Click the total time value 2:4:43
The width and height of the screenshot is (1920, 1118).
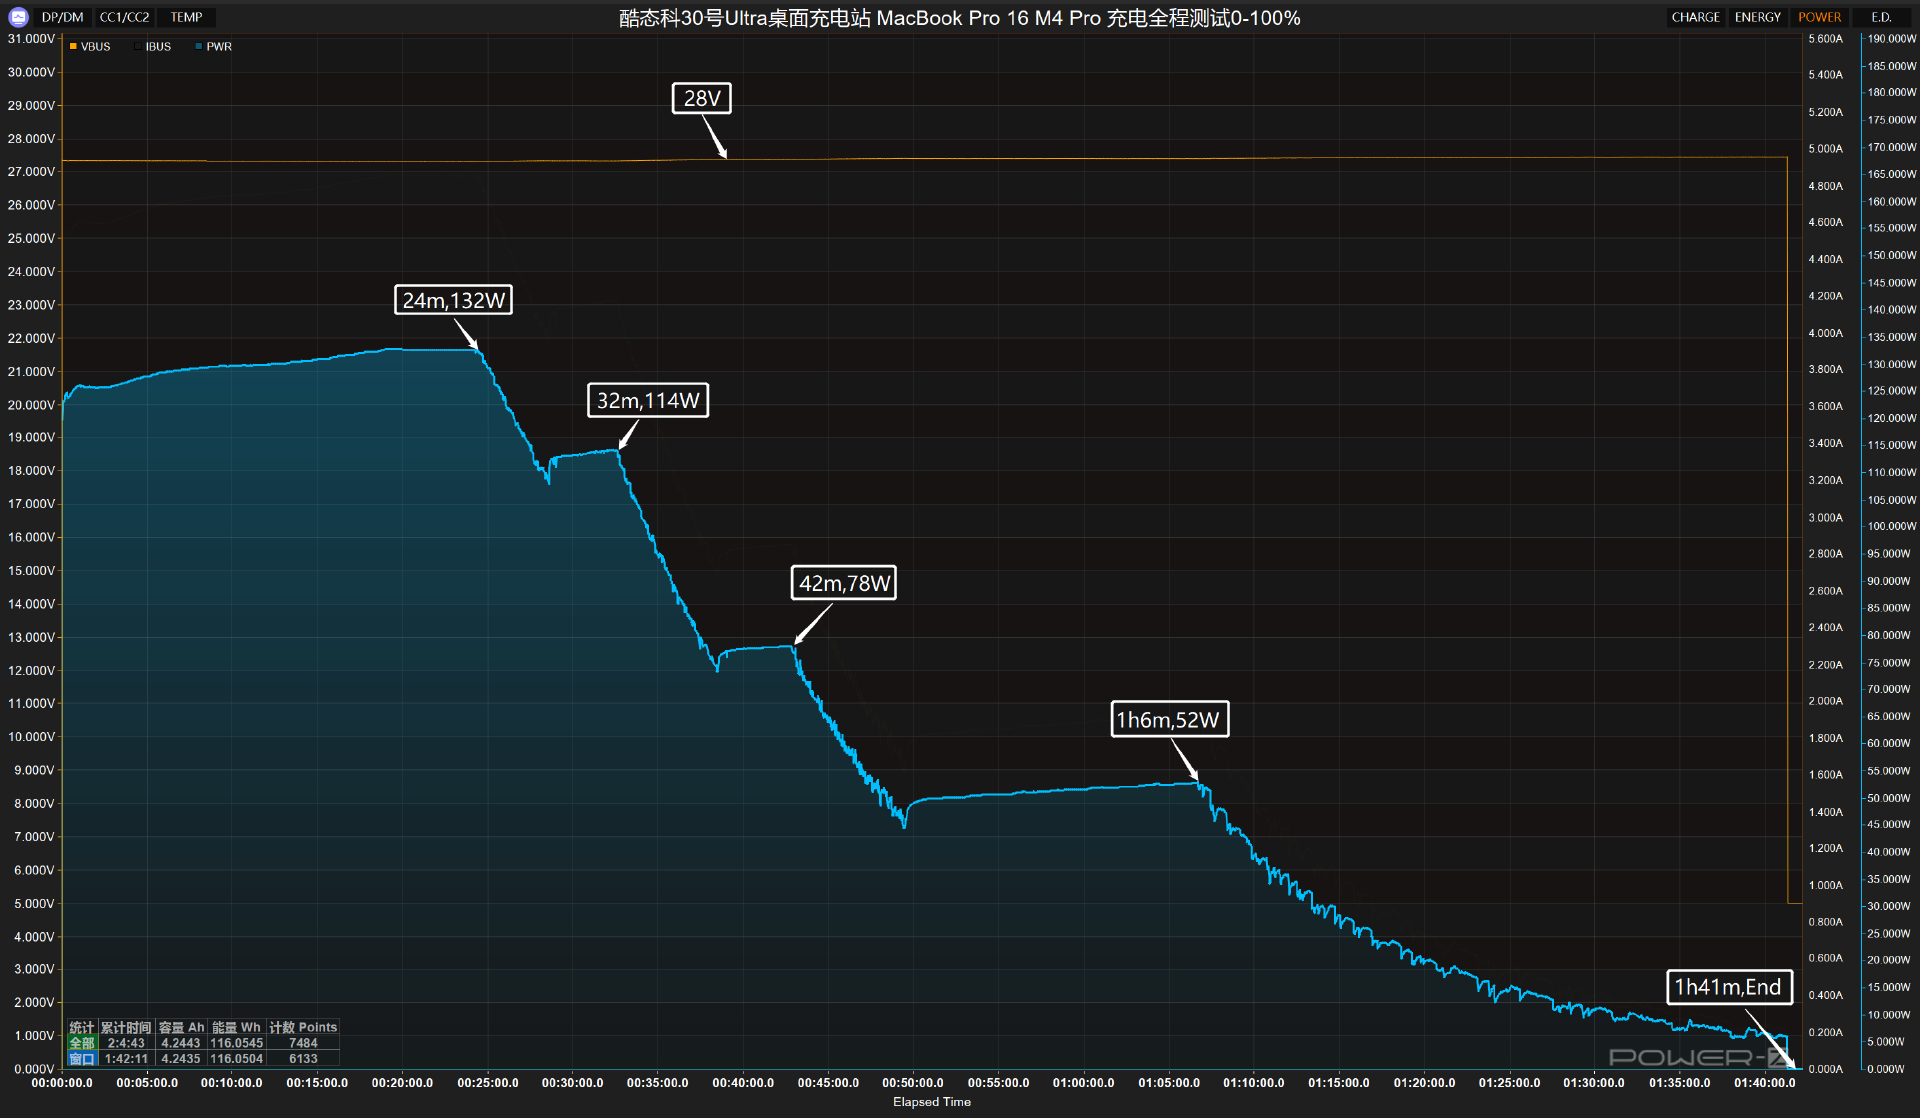126,1043
